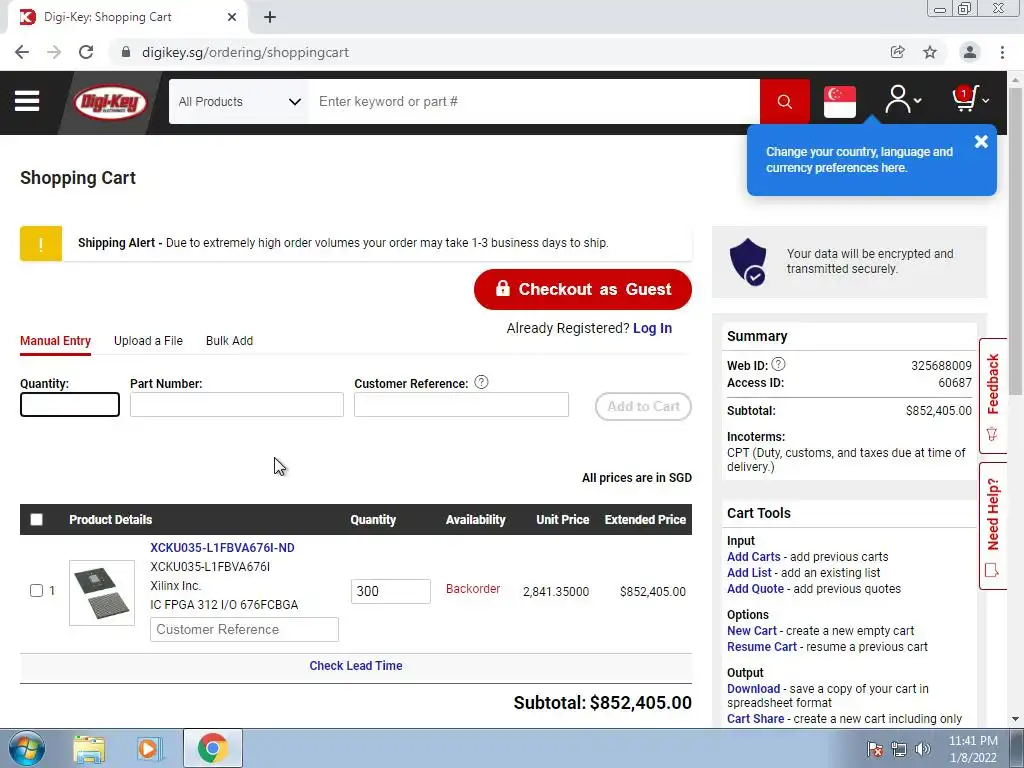Open the user account menu icon

tap(903, 100)
